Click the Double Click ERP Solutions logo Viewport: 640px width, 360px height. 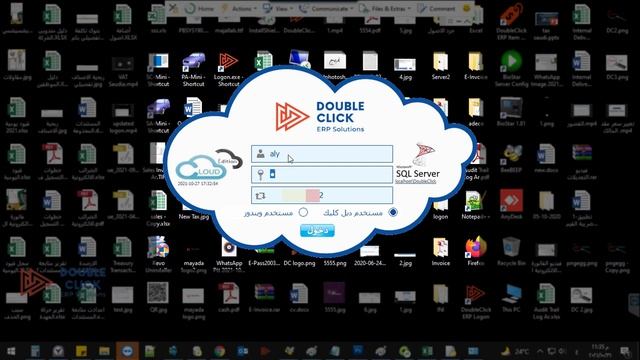(320, 117)
